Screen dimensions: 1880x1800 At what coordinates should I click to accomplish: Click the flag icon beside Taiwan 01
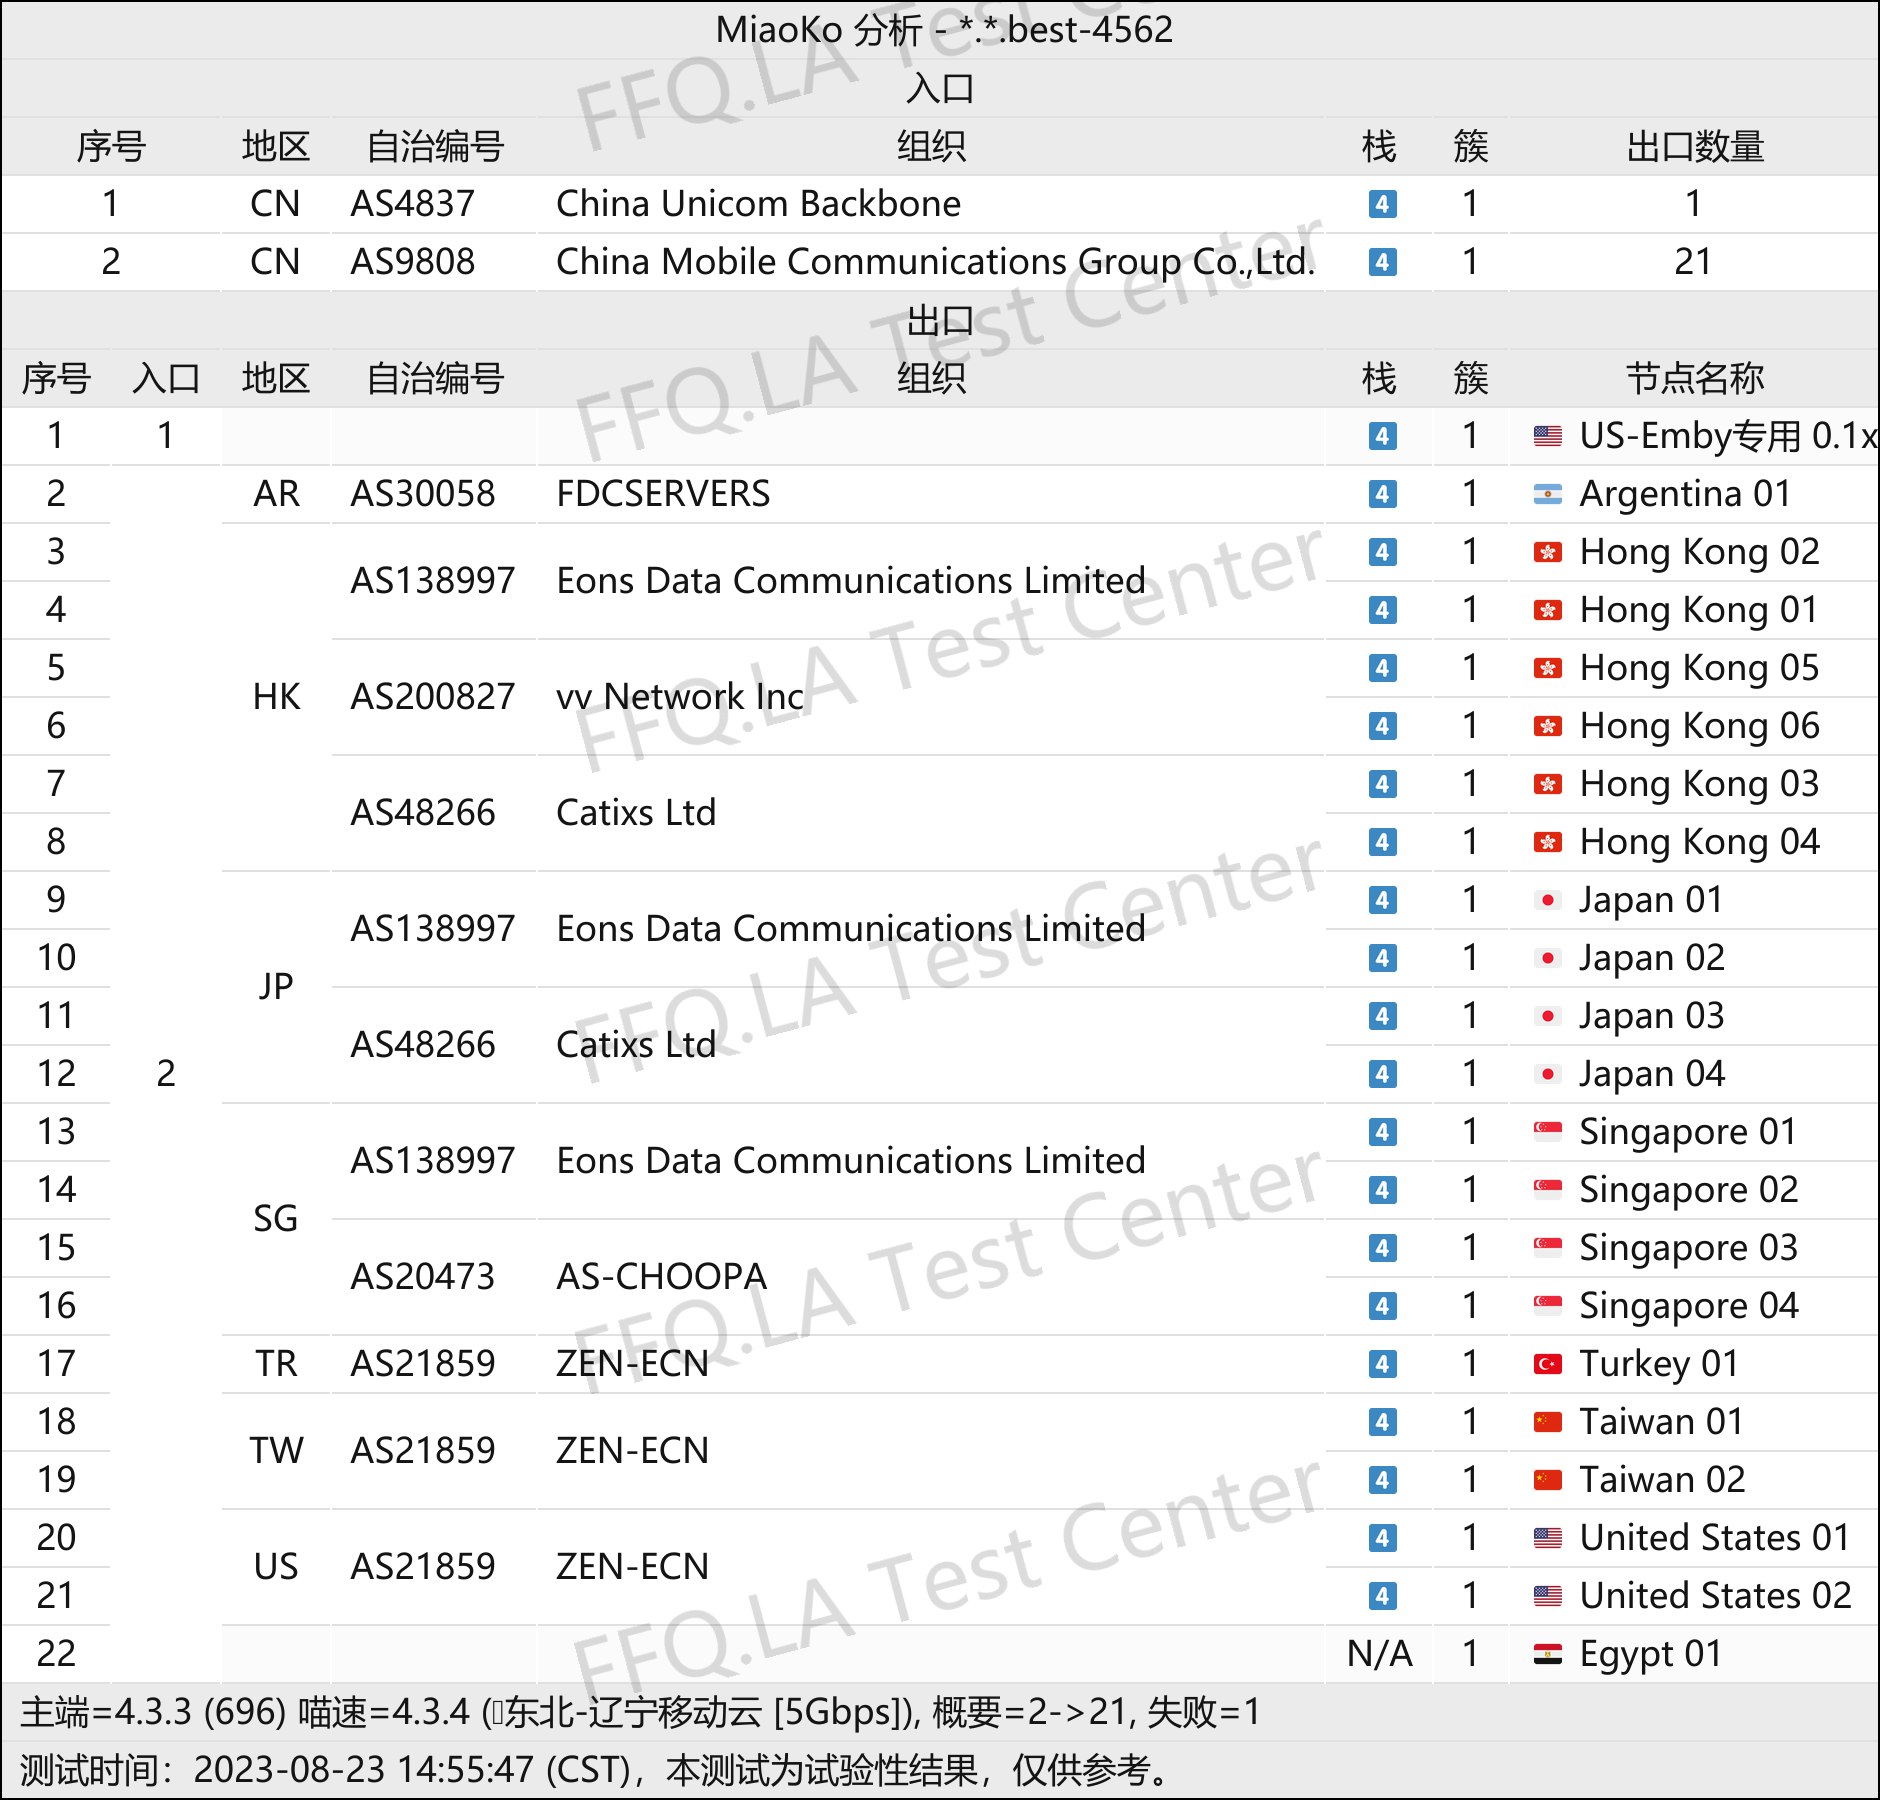(x=1547, y=1422)
